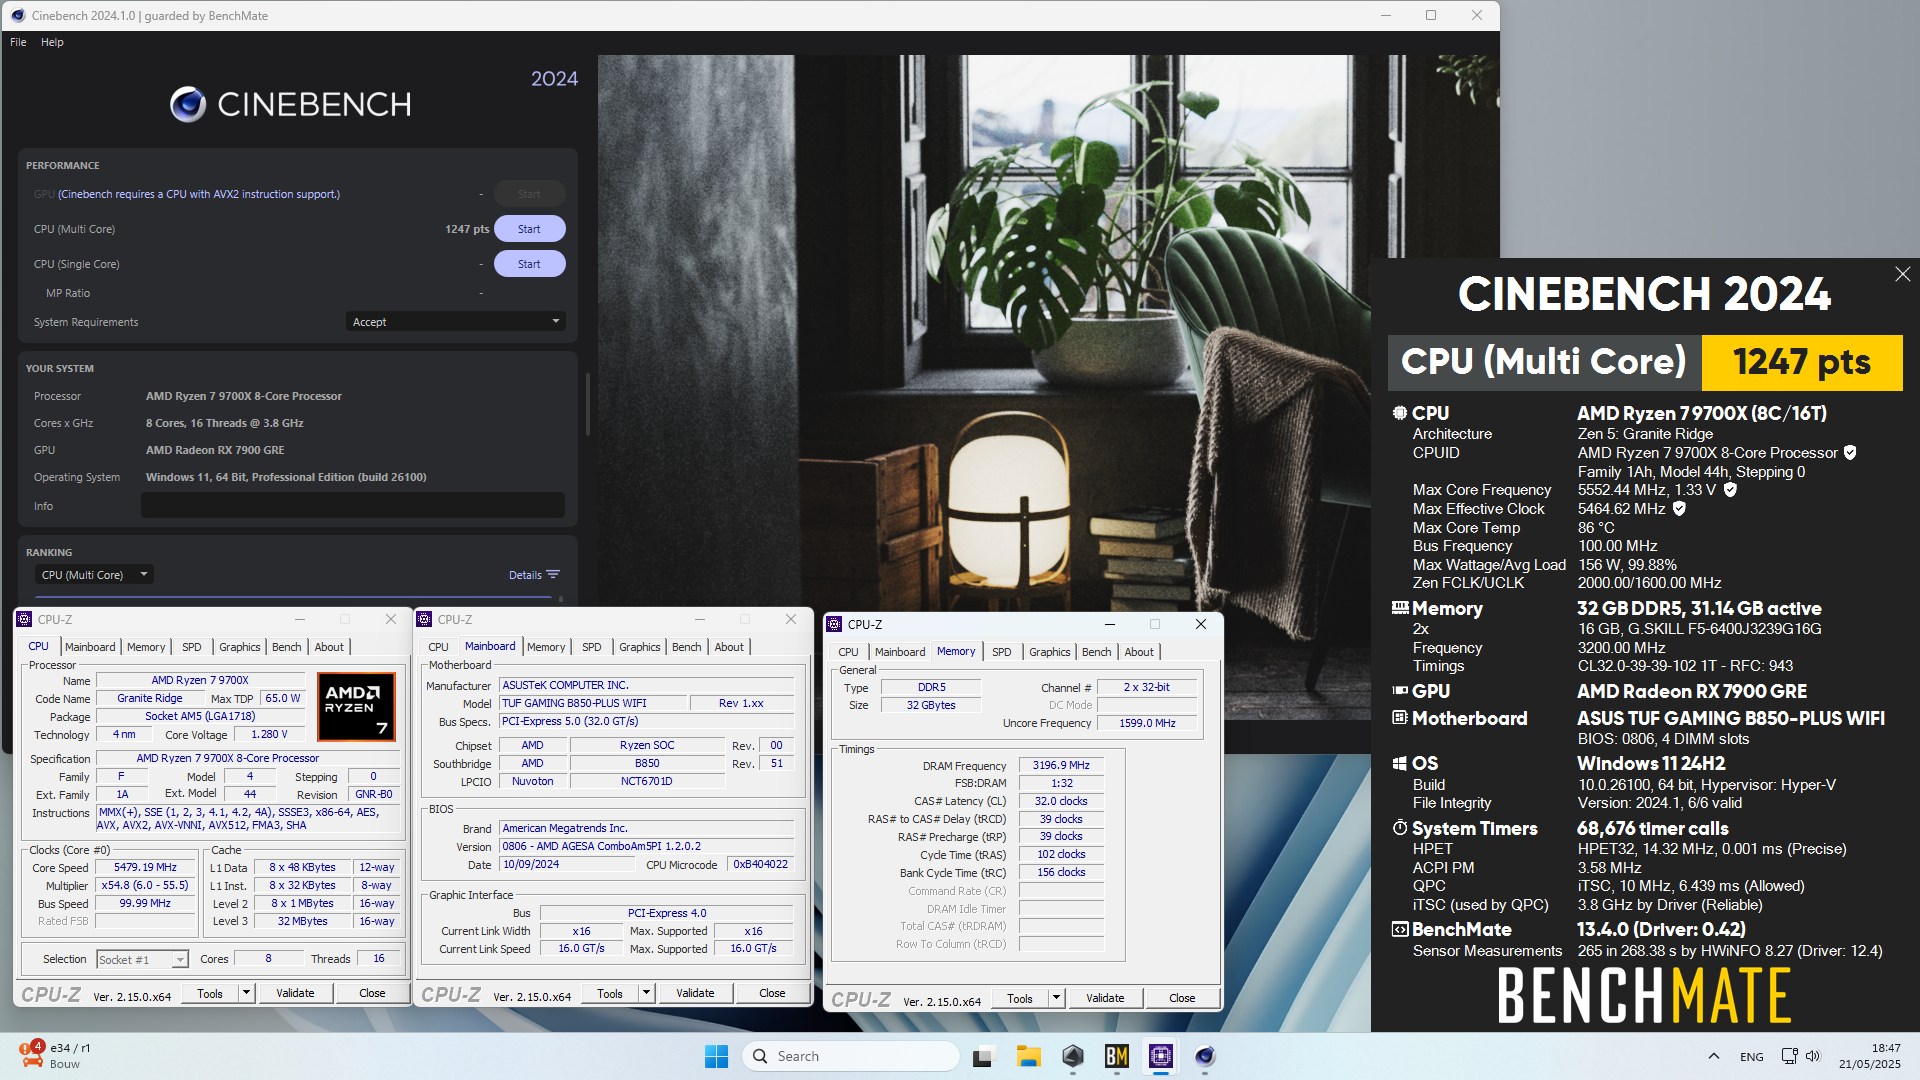The image size is (1920, 1080).
Task: Click the BenchMate section icon near version 13.4.0
Action: point(1400,929)
